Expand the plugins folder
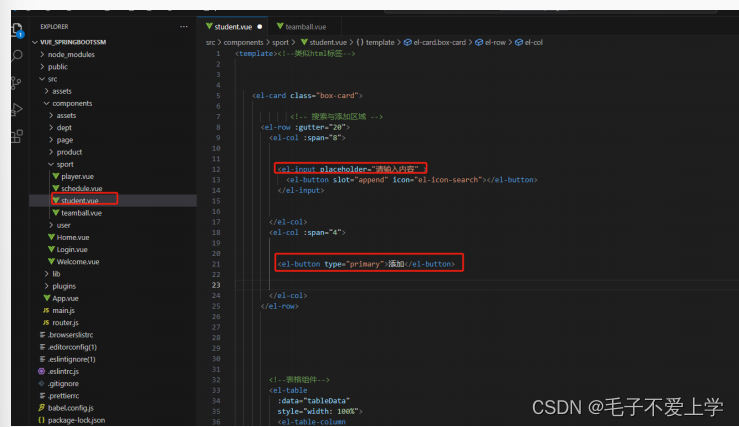 point(46,286)
